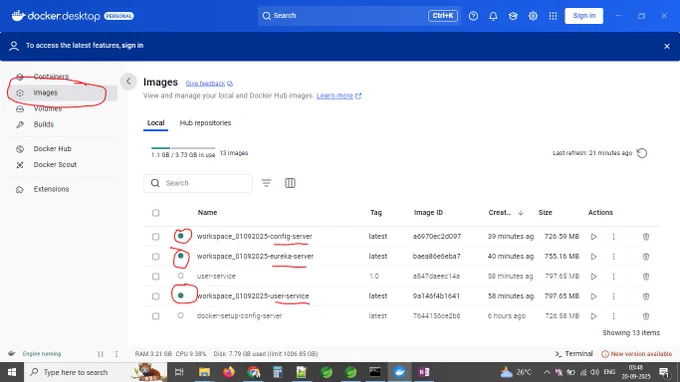This screenshot has width=680, height=382.
Task: Open the manage columns icon
Action: (290, 183)
